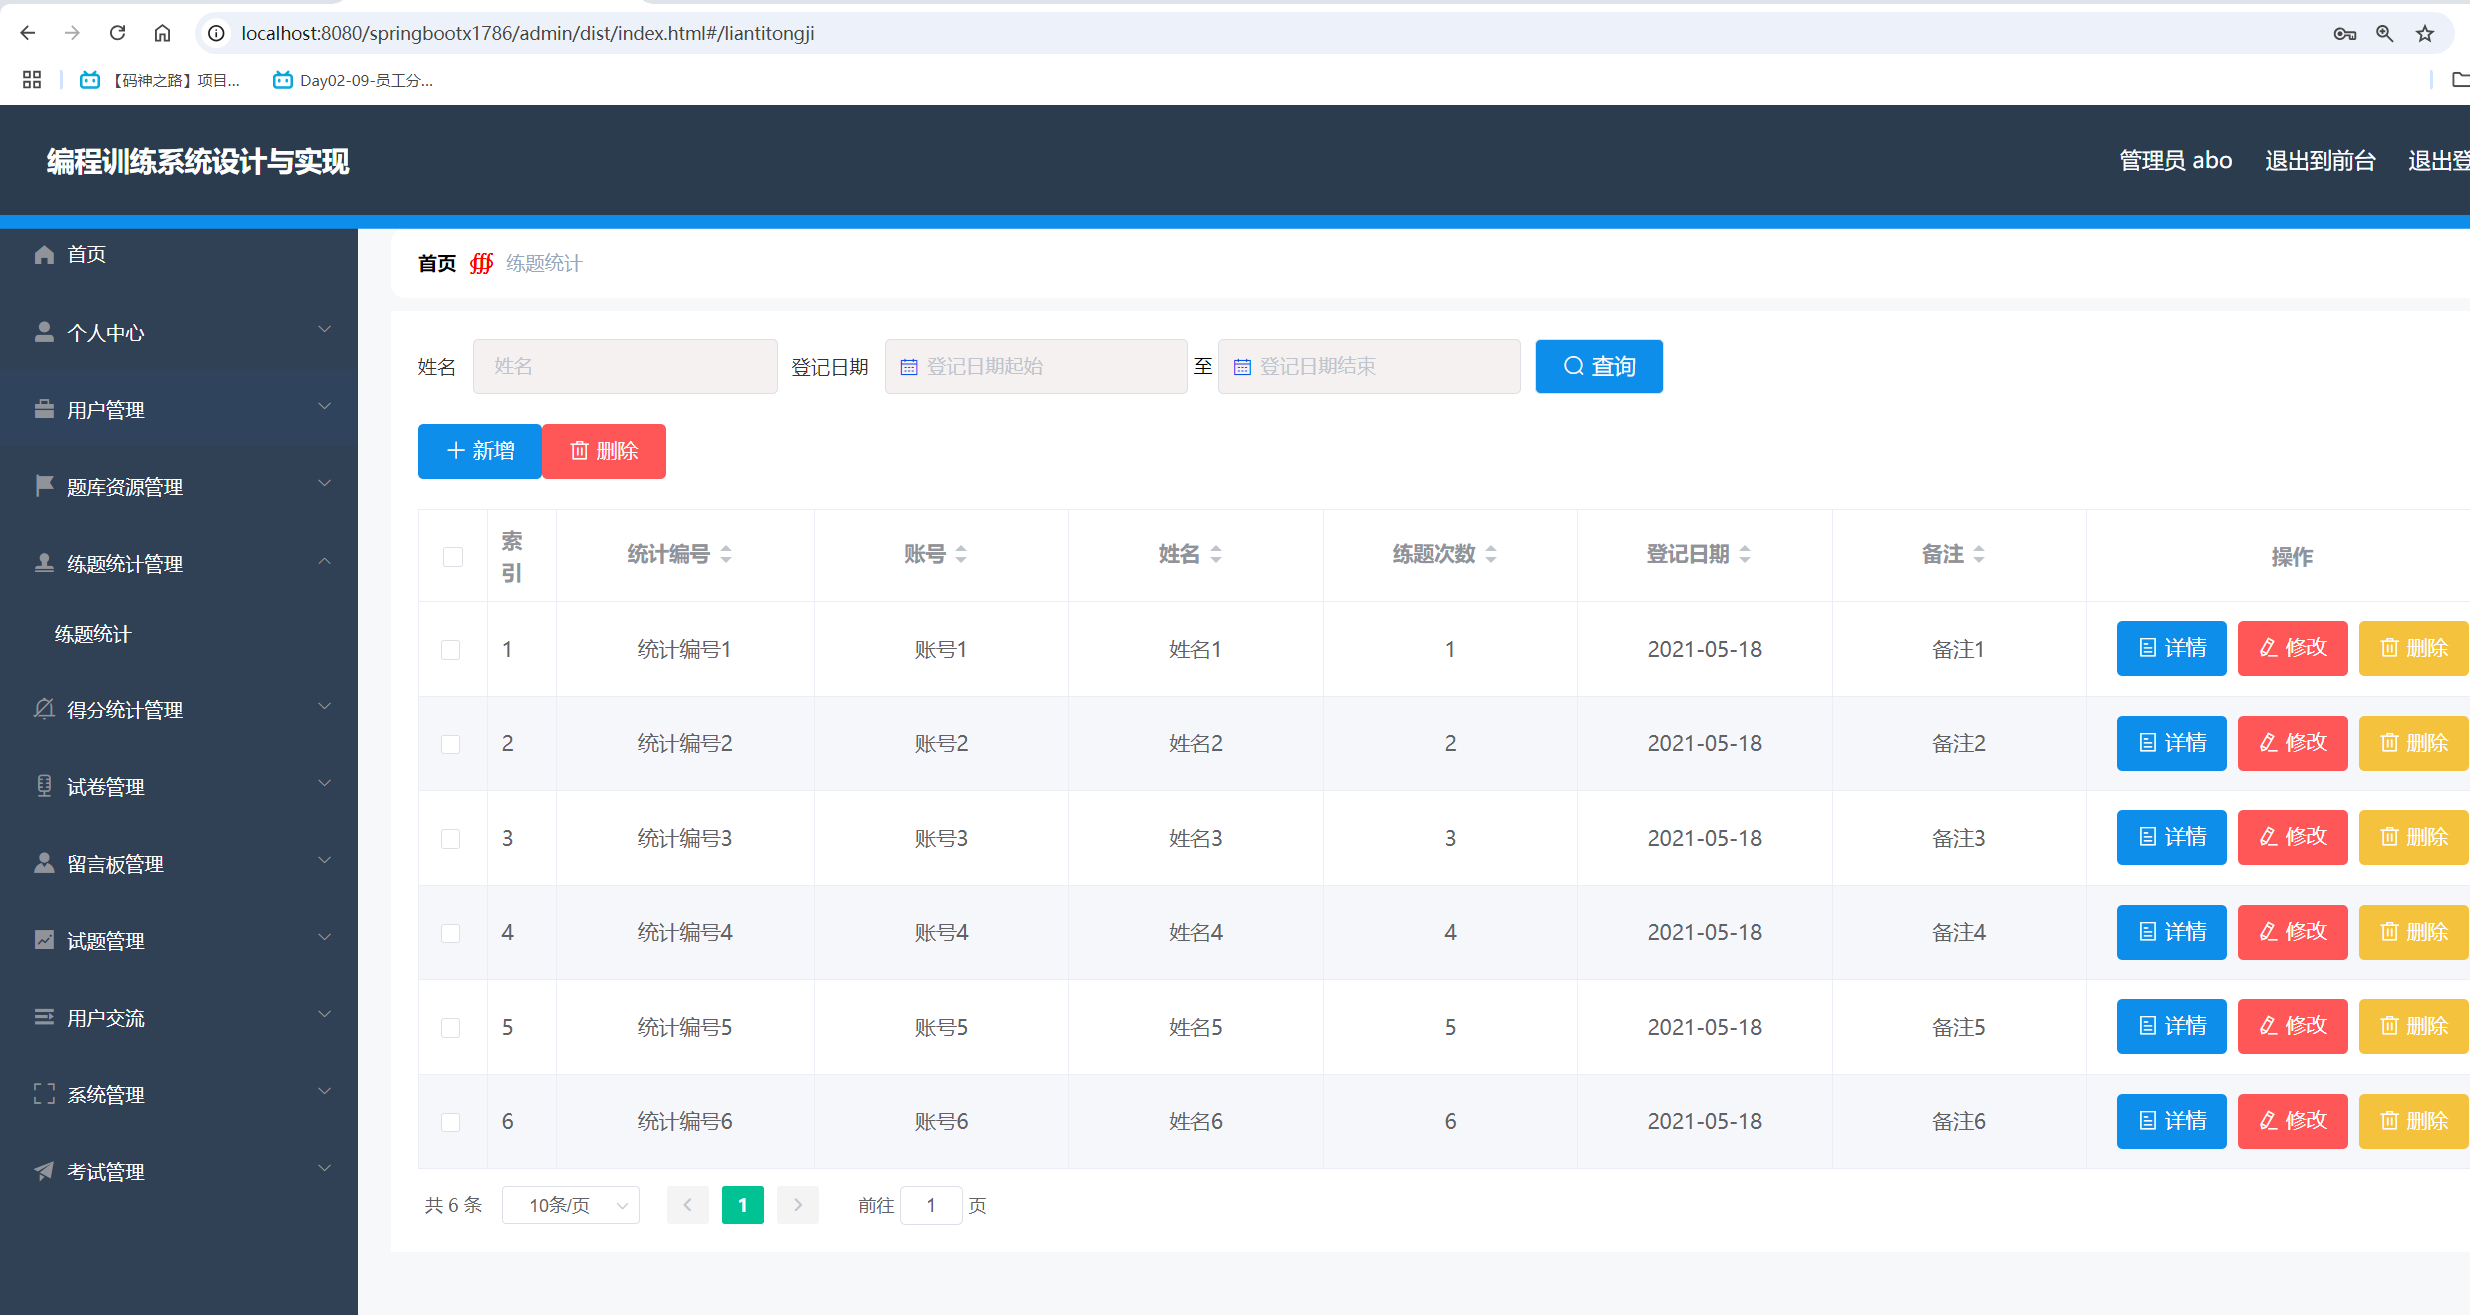Check the row 4 checkbox

pos(451,933)
